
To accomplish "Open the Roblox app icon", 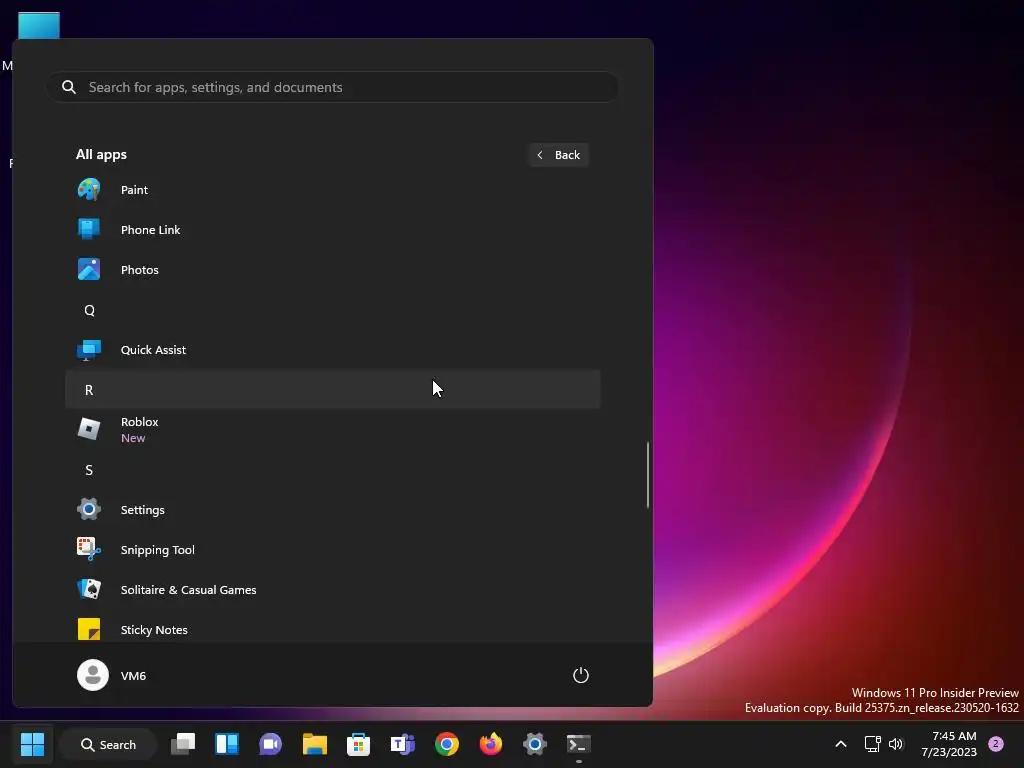I will click(x=89, y=429).
